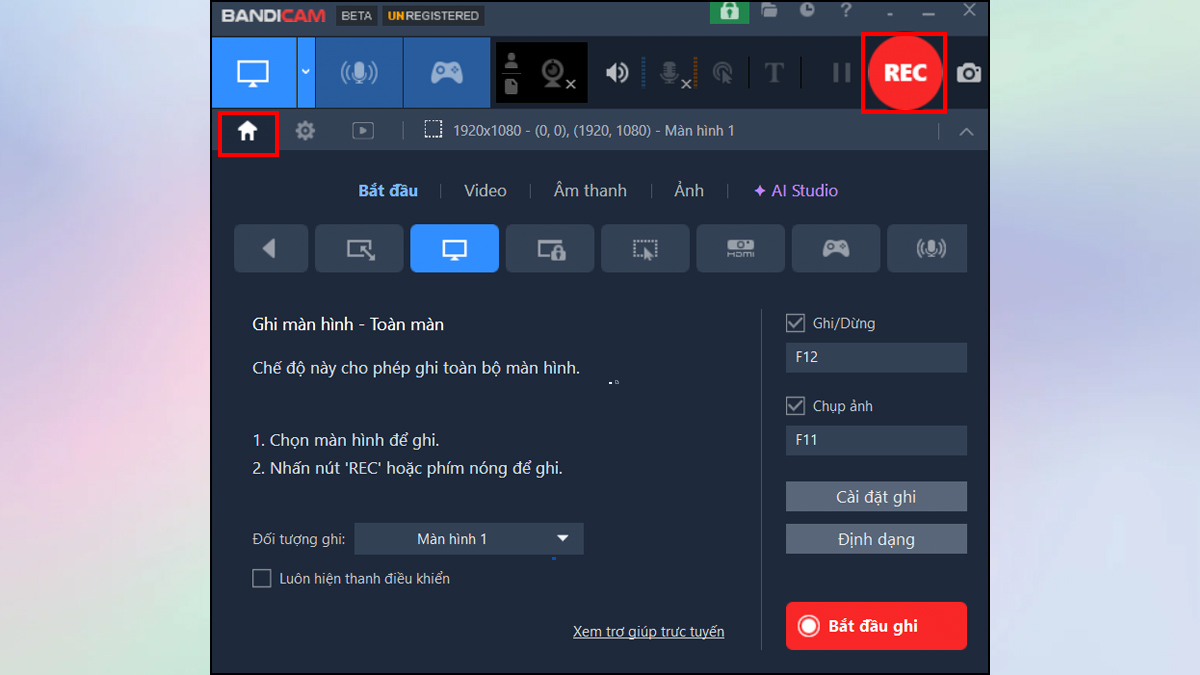Screen dimensions: 1200x675
Task: Open the AI Studio tab
Action: click(x=796, y=190)
